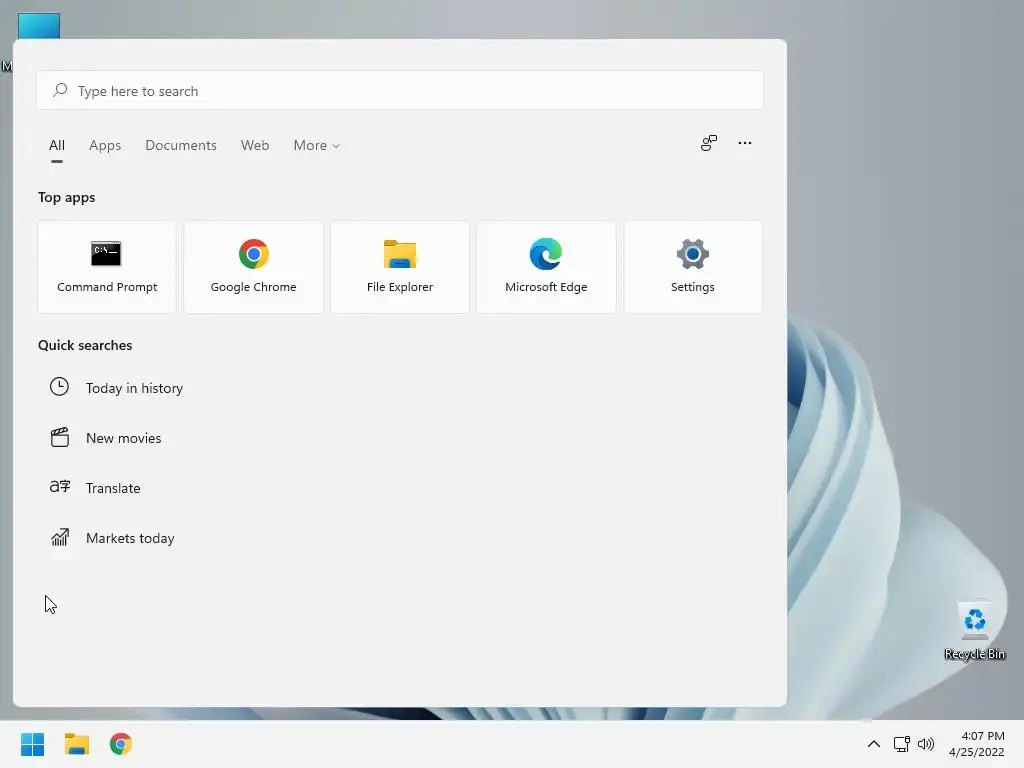The height and width of the screenshot is (768, 1024).
Task: Open File Explorer tile in Top apps
Action: pos(400,267)
